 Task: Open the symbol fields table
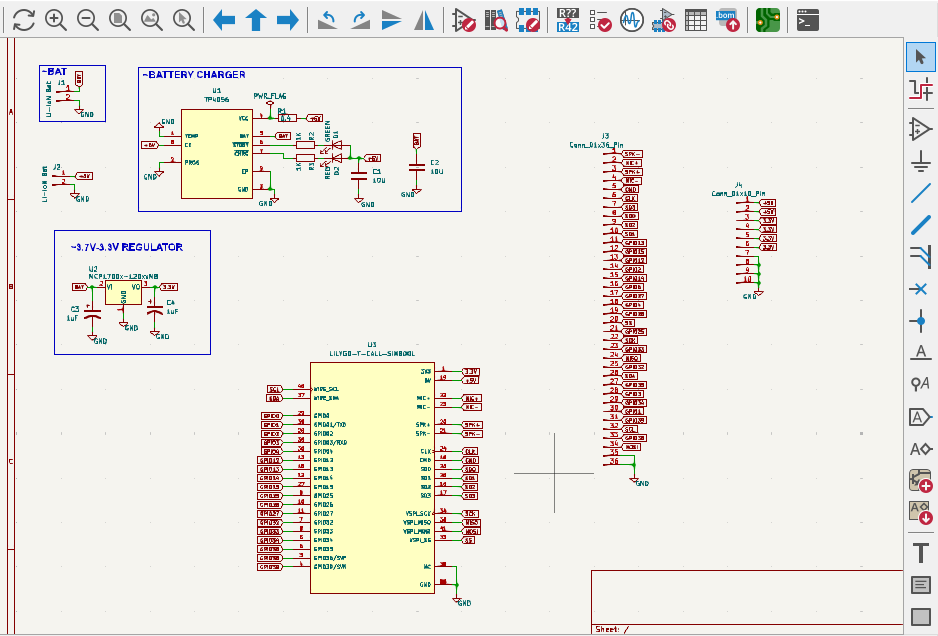tap(695, 19)
